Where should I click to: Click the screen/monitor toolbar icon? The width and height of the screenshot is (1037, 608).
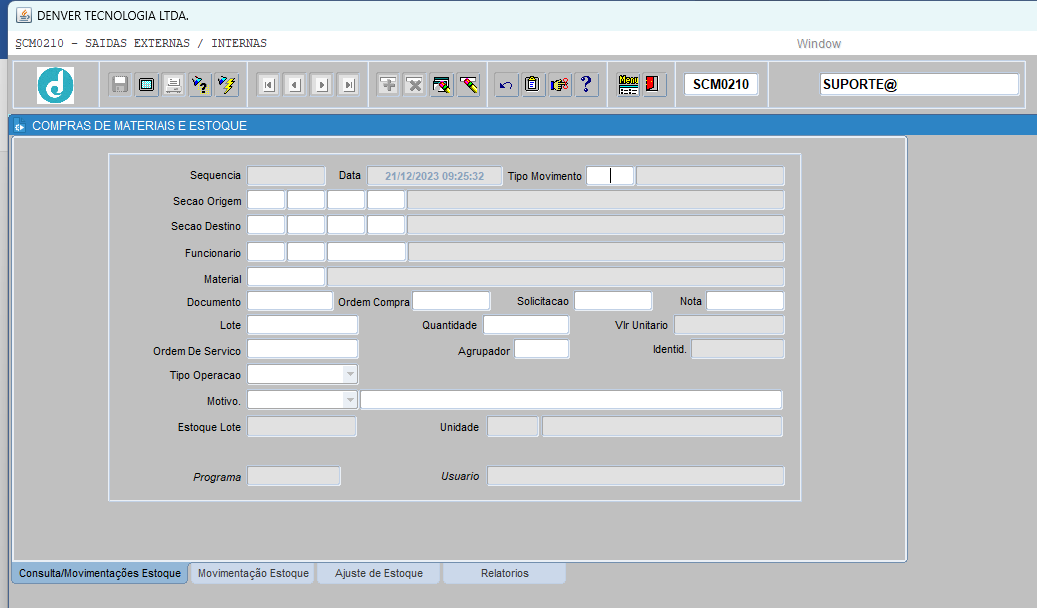147,85
